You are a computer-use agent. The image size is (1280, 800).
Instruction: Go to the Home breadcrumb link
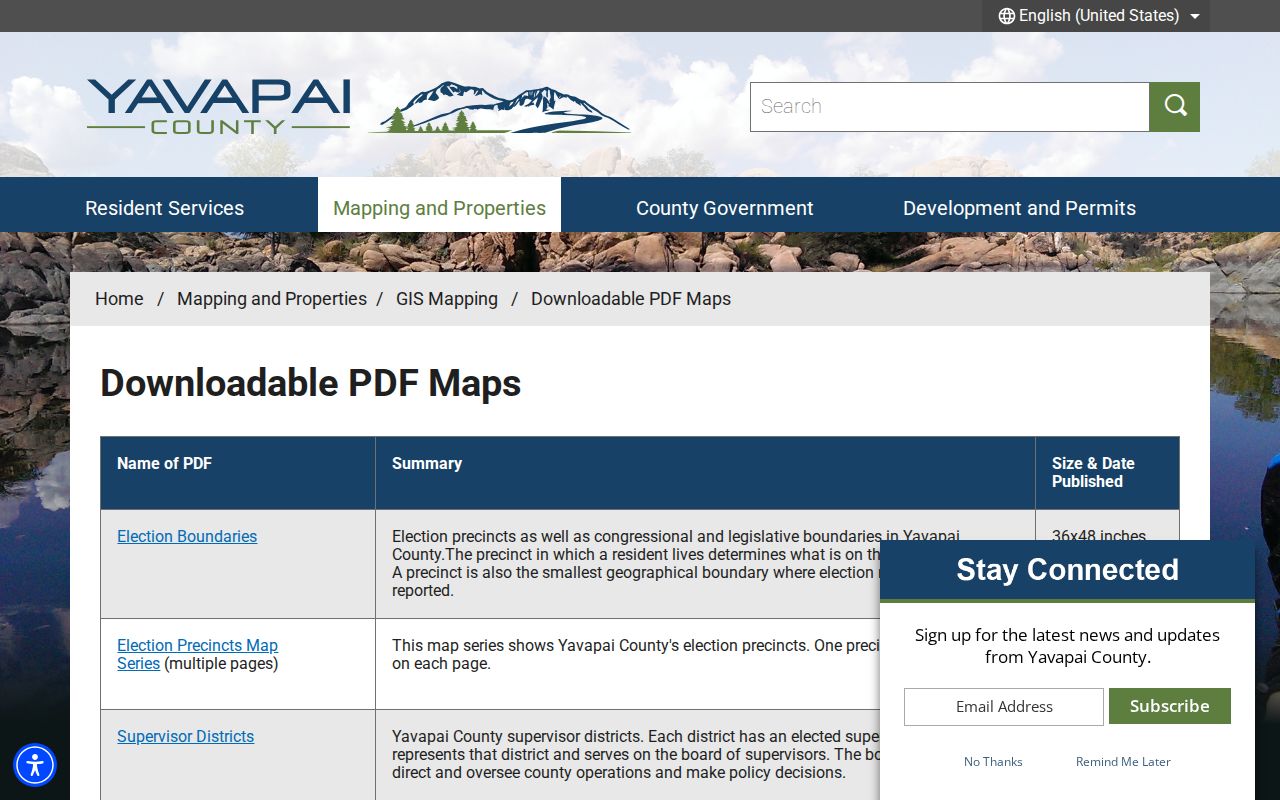(119, 299)
